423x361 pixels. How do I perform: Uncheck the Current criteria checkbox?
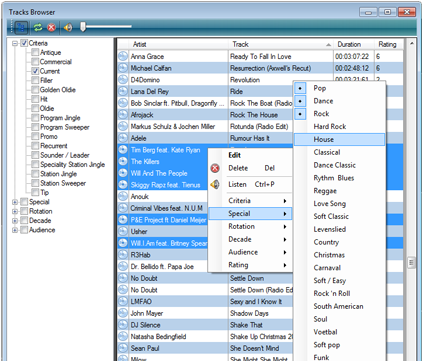coord(35,71)
